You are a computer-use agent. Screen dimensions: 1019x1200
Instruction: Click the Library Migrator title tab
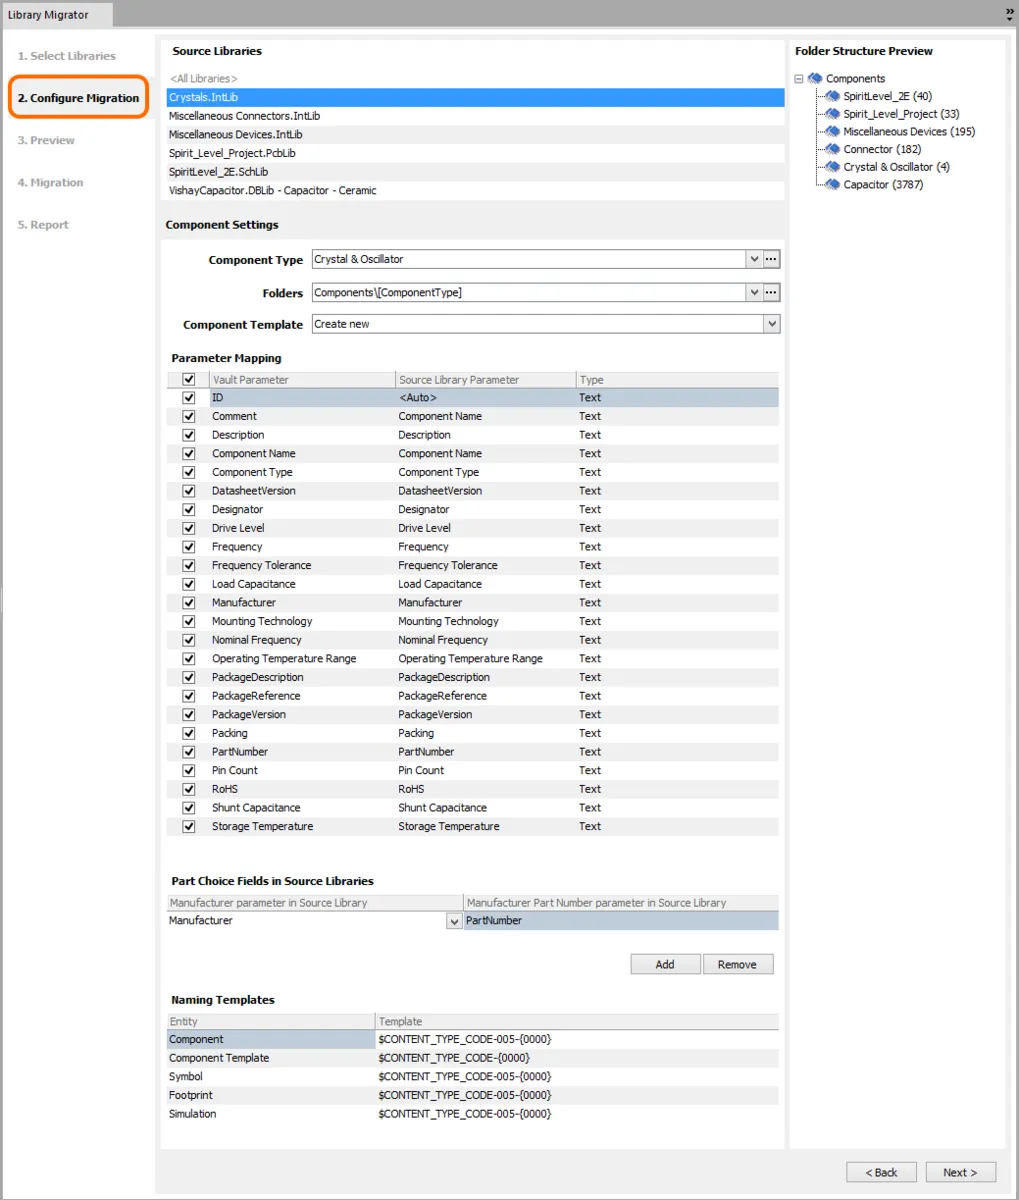[x=56, y=15]
